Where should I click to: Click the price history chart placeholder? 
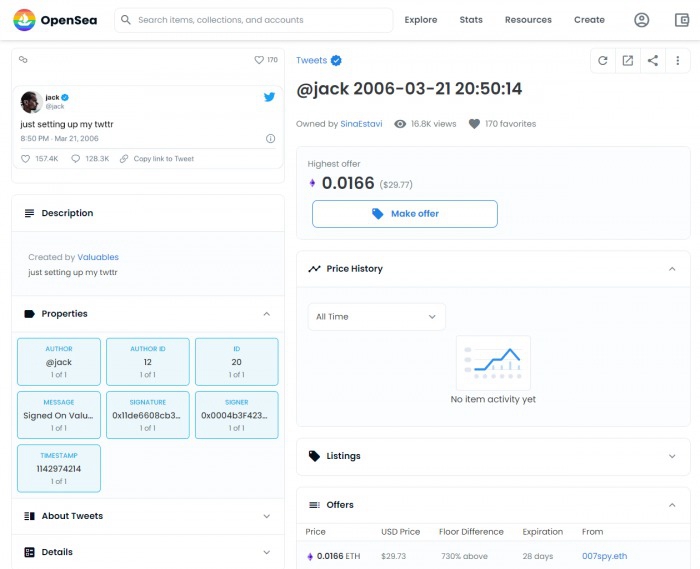493,363
